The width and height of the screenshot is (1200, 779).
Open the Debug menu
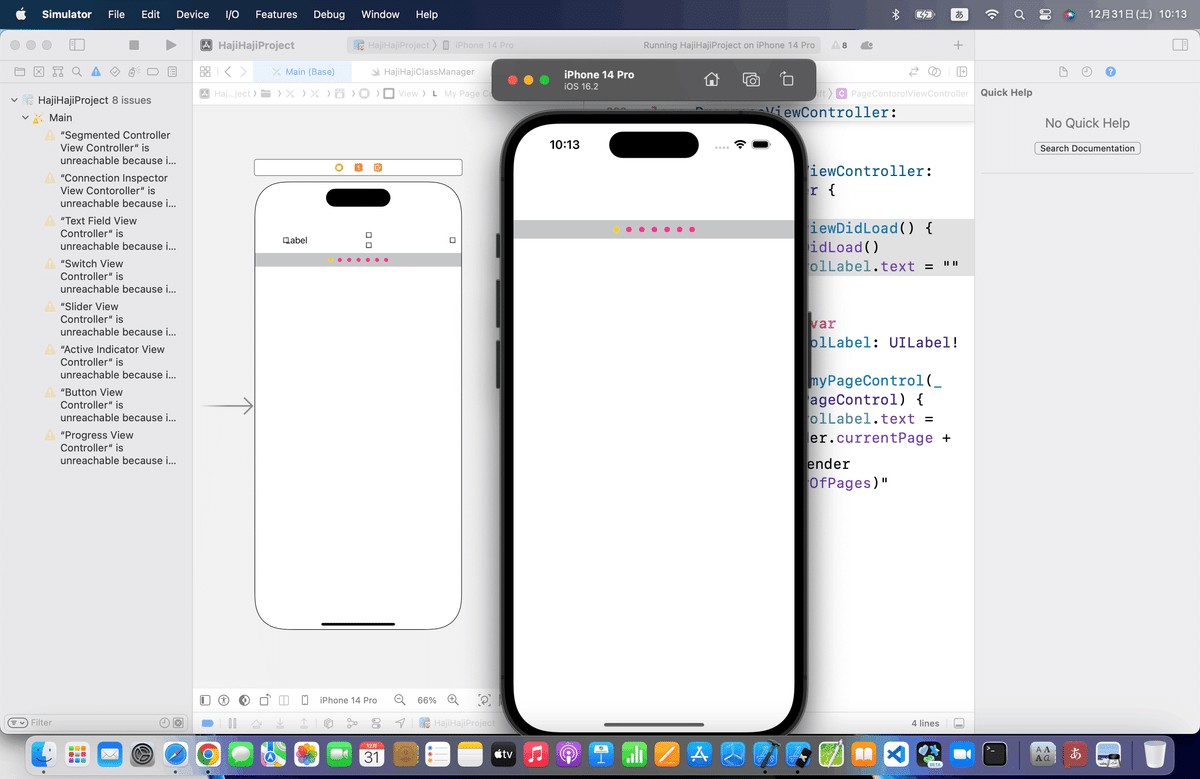coord(329,14)
